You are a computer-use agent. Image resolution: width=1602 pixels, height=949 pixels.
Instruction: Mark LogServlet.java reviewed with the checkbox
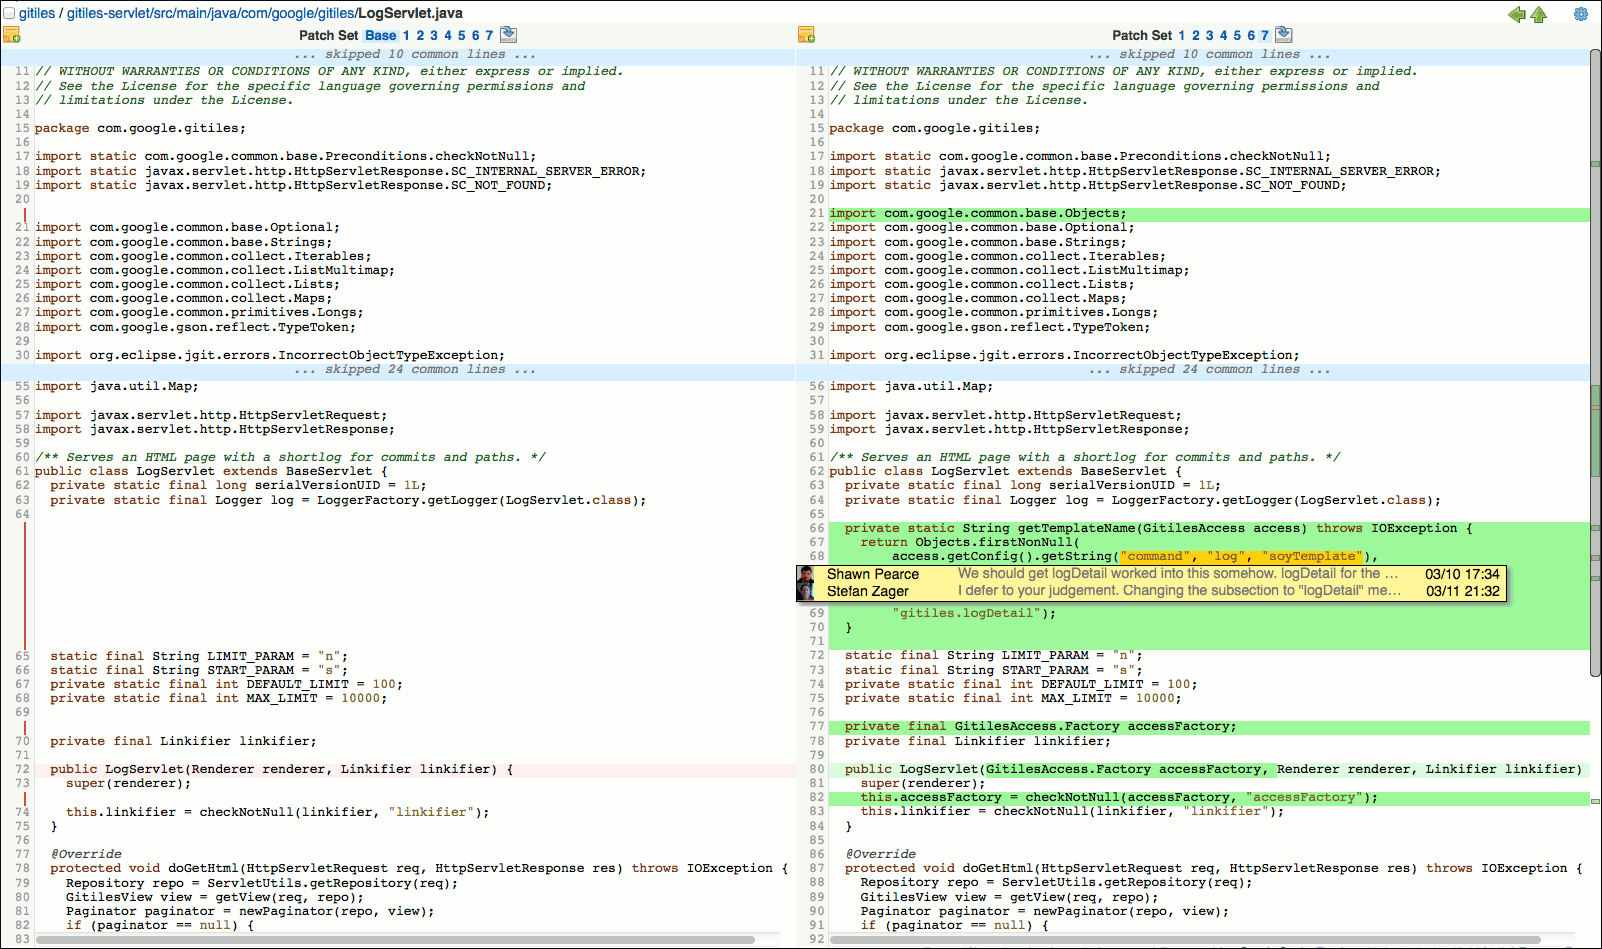click(9, 12)
